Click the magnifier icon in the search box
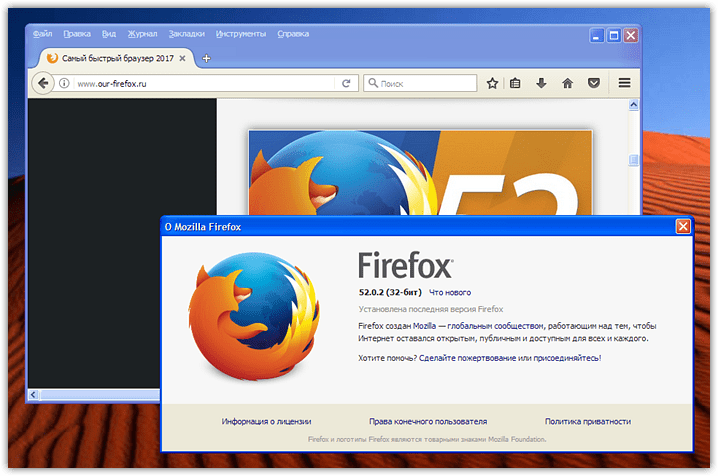The height and width of the screenshot is (476, 718). click(373, 83)
